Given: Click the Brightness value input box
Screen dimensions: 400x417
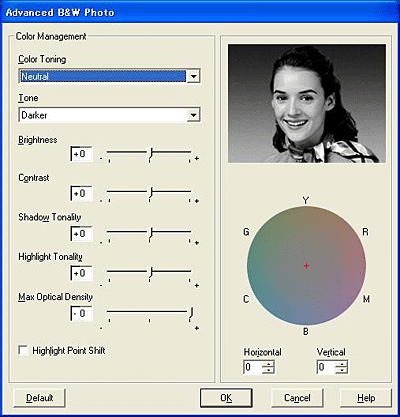Looking at the screenshot, I should pos(81,154).
